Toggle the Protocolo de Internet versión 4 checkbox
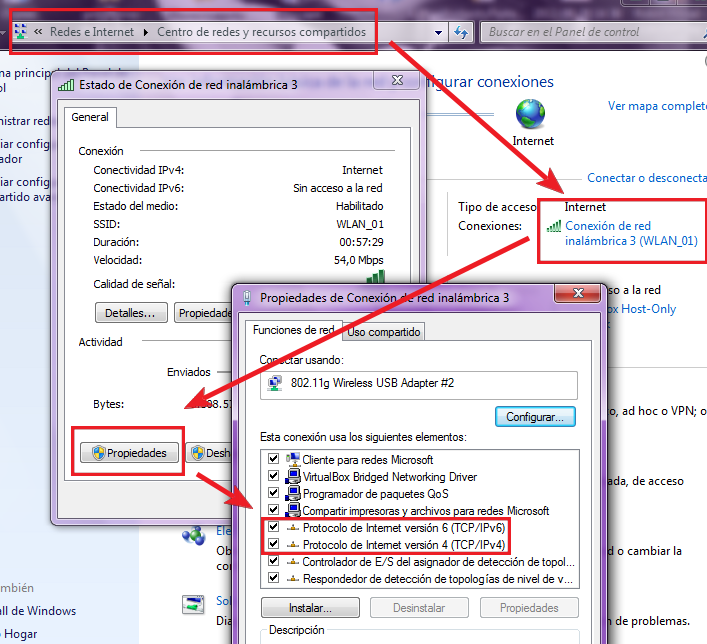Image resolution: width=707 pixels, height=644 pixels. point(273,545)
